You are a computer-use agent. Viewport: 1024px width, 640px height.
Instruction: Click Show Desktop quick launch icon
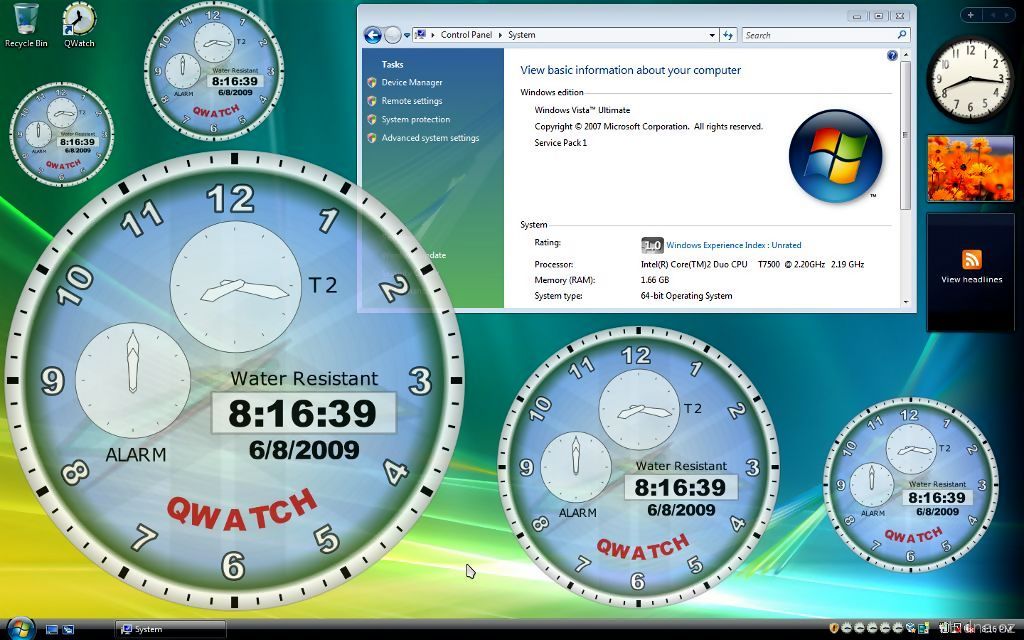pyautogui.click(x=52, y=630)
